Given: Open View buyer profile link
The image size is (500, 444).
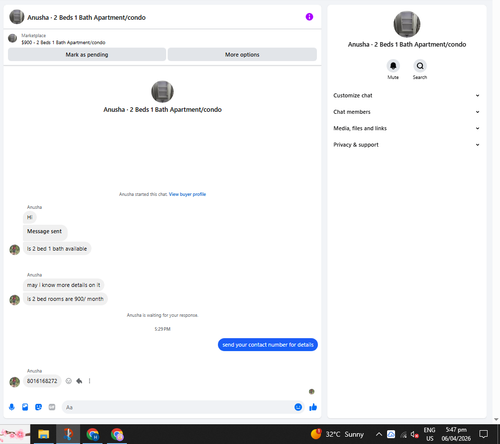Looking at the screenshot, I should [187, 194].
